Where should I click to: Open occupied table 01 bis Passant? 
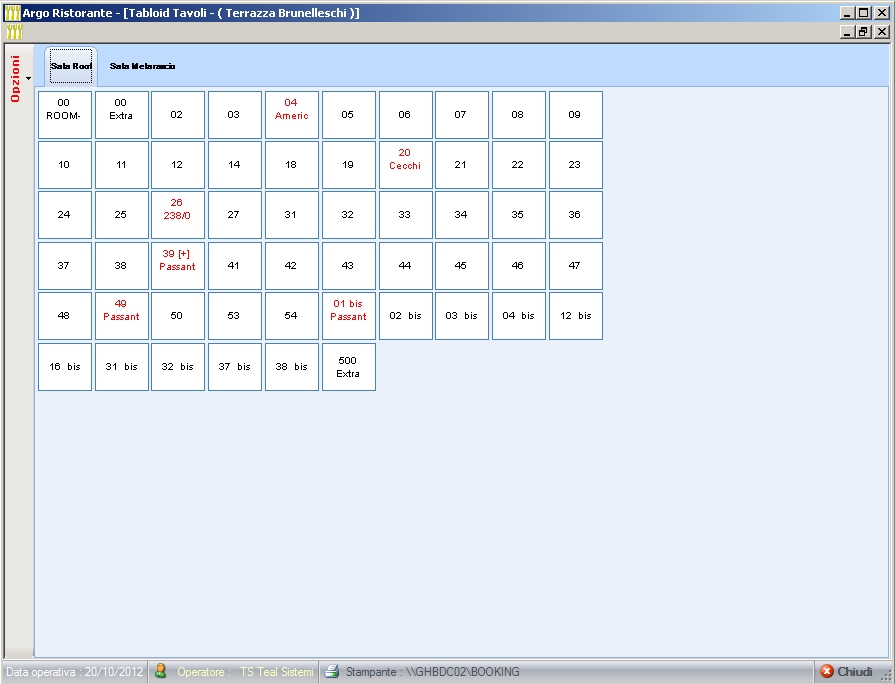[x=349, y=316]
